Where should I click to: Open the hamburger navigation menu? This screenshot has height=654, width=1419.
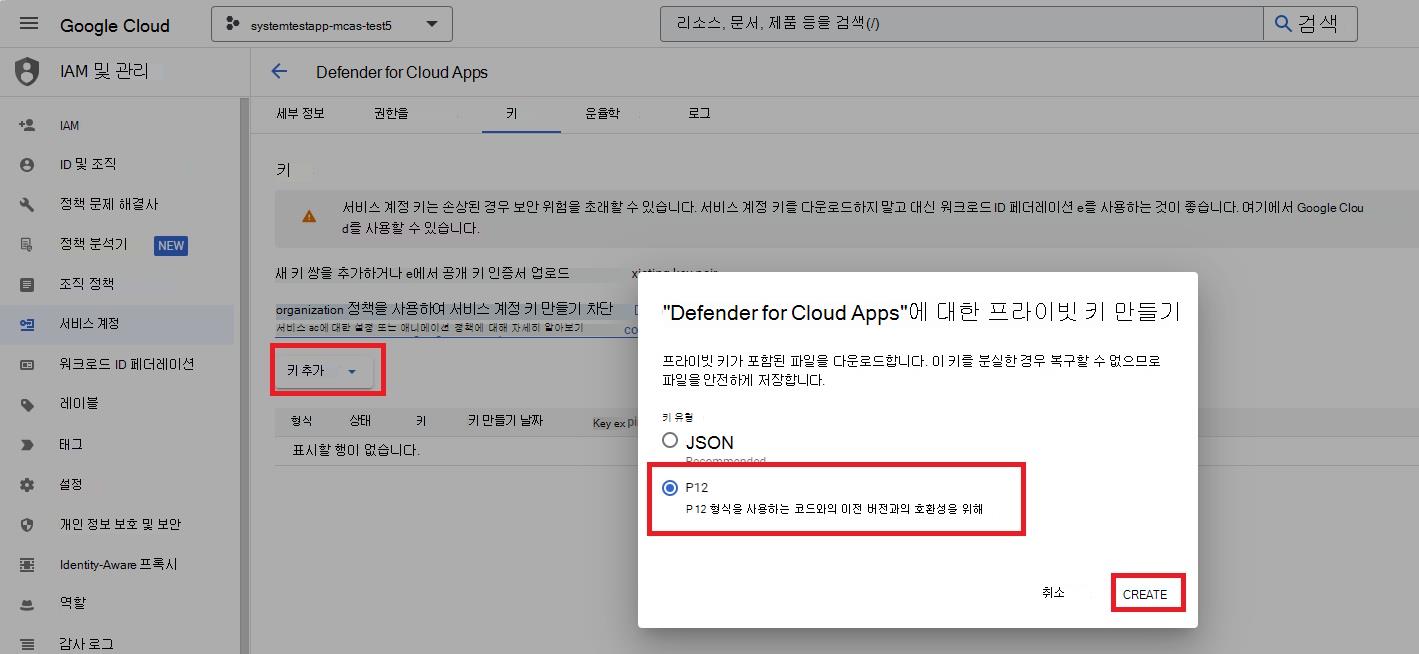(29, 24)
